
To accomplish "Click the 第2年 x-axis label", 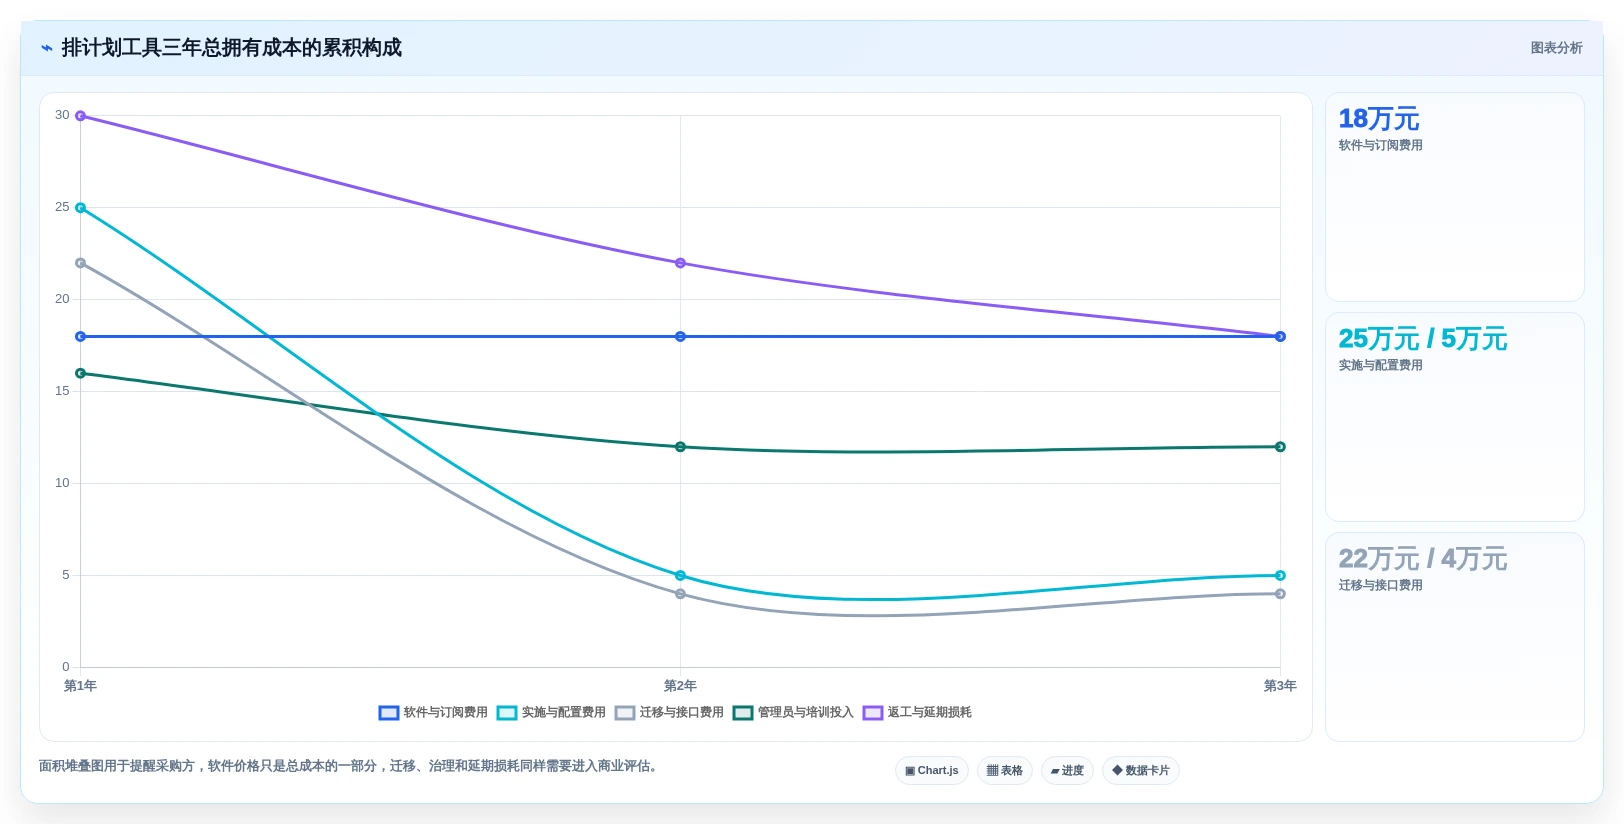I will click(x=680, y=686).
